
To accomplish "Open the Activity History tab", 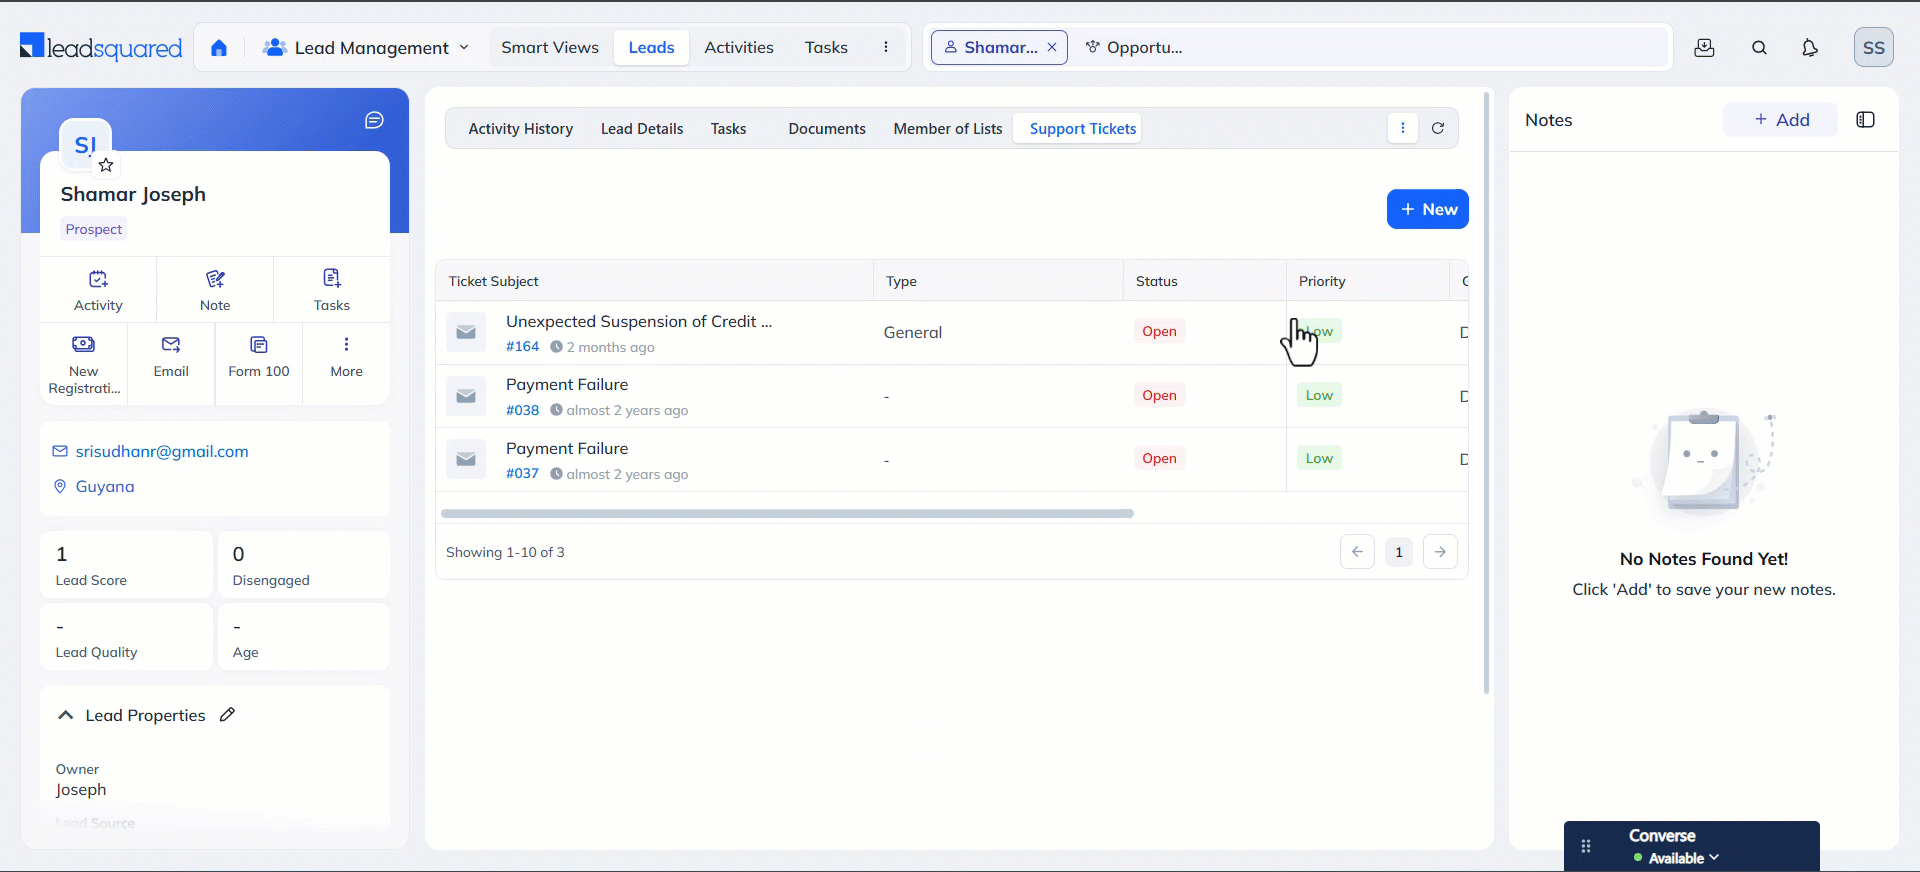I will pos(520,129).
